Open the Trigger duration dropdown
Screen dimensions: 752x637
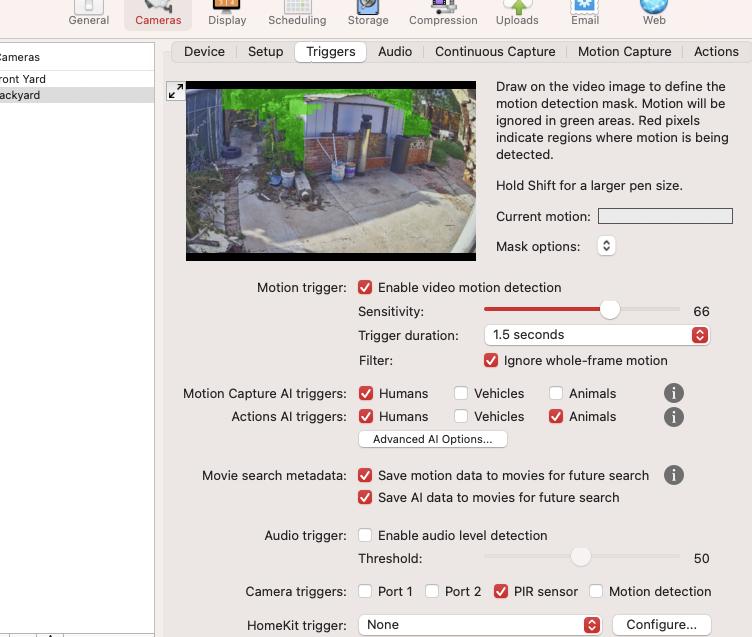pos(597,335)
